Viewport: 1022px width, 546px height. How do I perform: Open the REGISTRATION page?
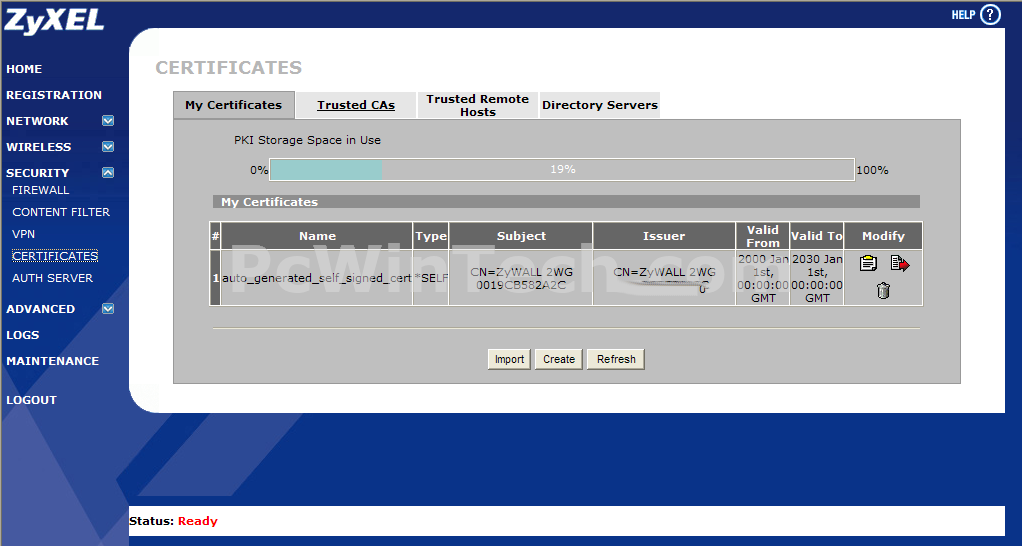point(54,95)
